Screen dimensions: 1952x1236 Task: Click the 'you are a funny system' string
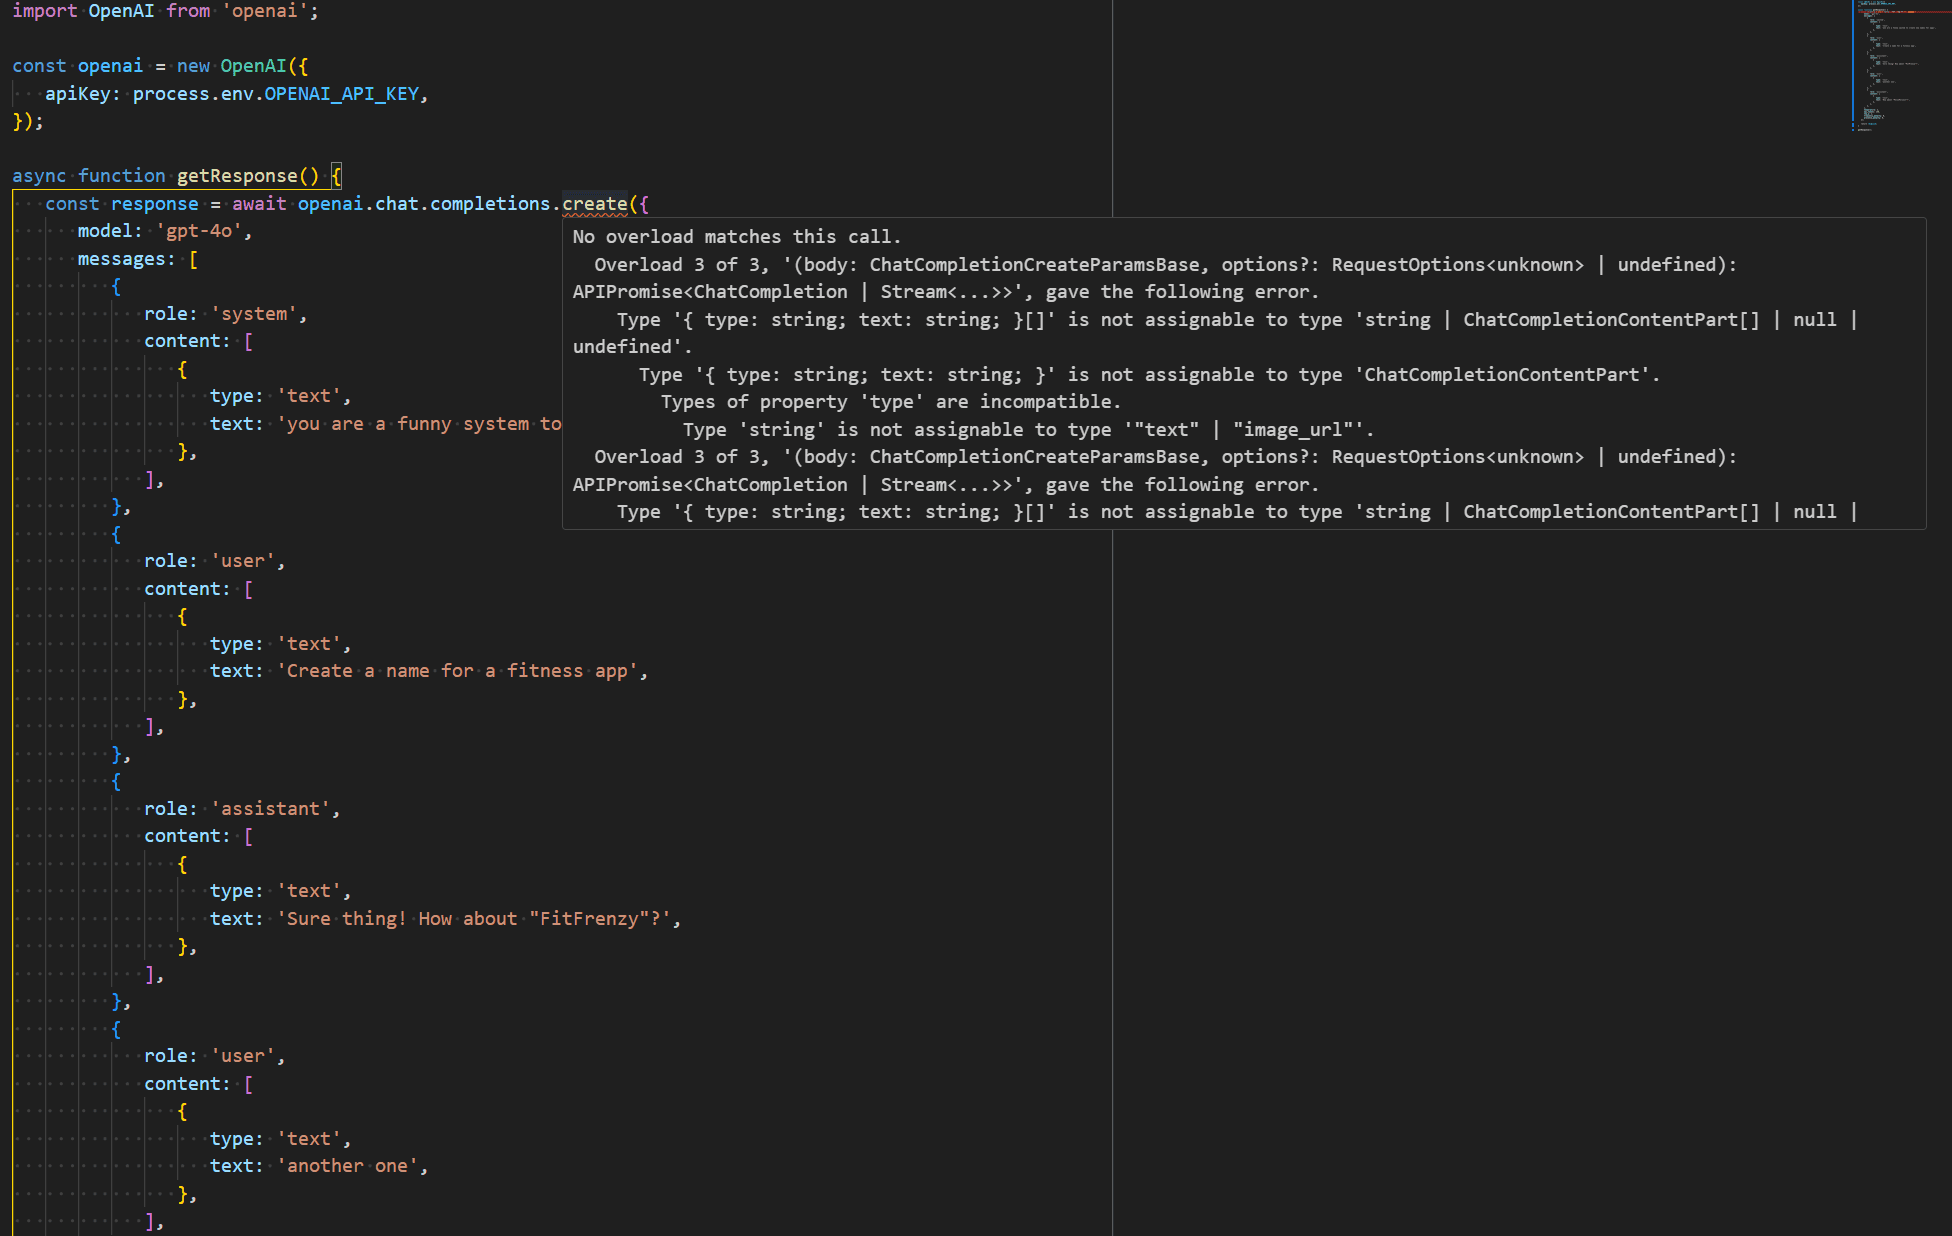tap(420, 424)
